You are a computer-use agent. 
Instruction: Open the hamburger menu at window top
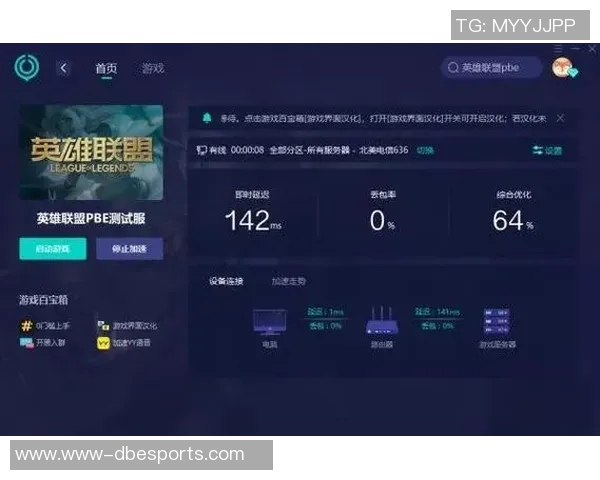tap(558, 49)
